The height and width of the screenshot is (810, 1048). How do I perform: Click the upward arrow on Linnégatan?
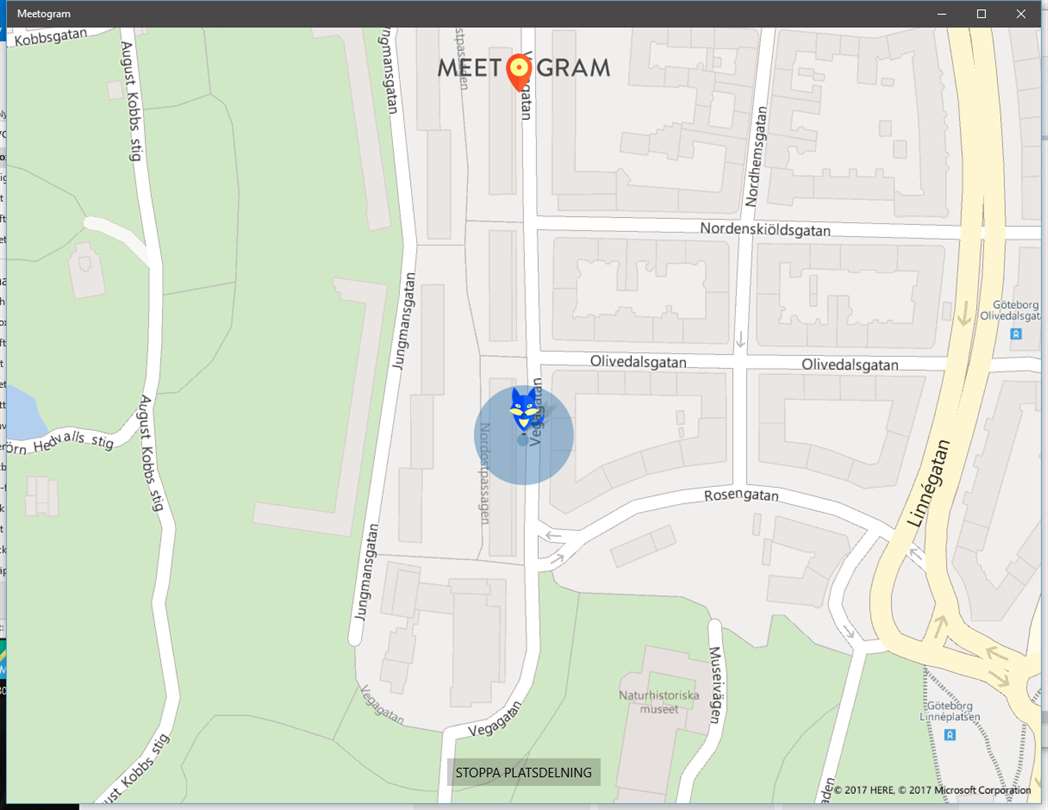940,626
